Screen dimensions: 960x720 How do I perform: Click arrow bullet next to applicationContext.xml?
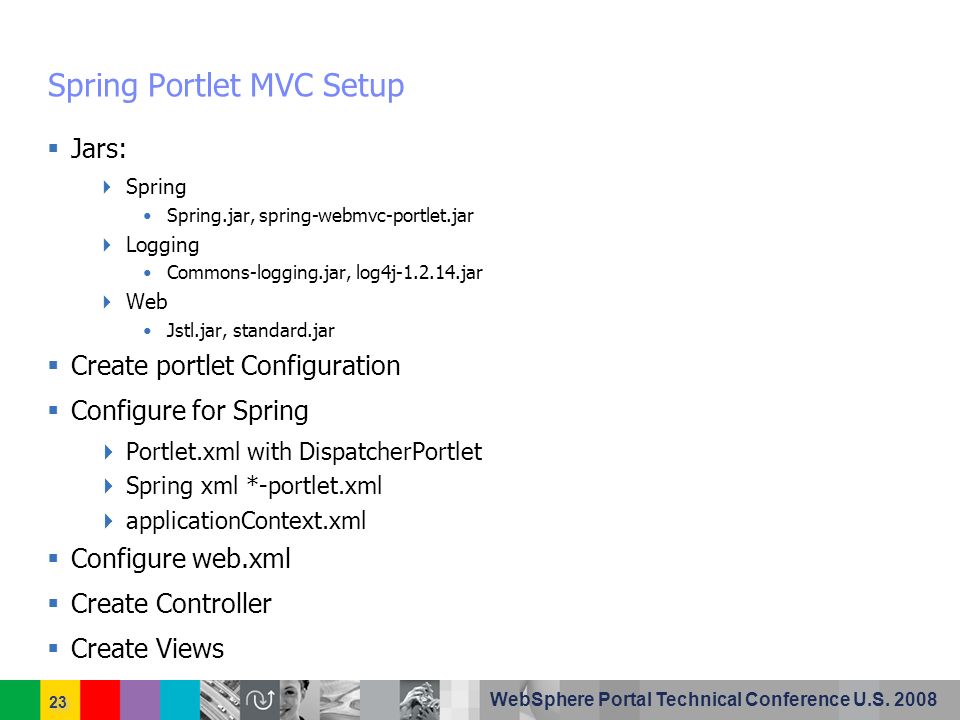click(x=108, y=521)
